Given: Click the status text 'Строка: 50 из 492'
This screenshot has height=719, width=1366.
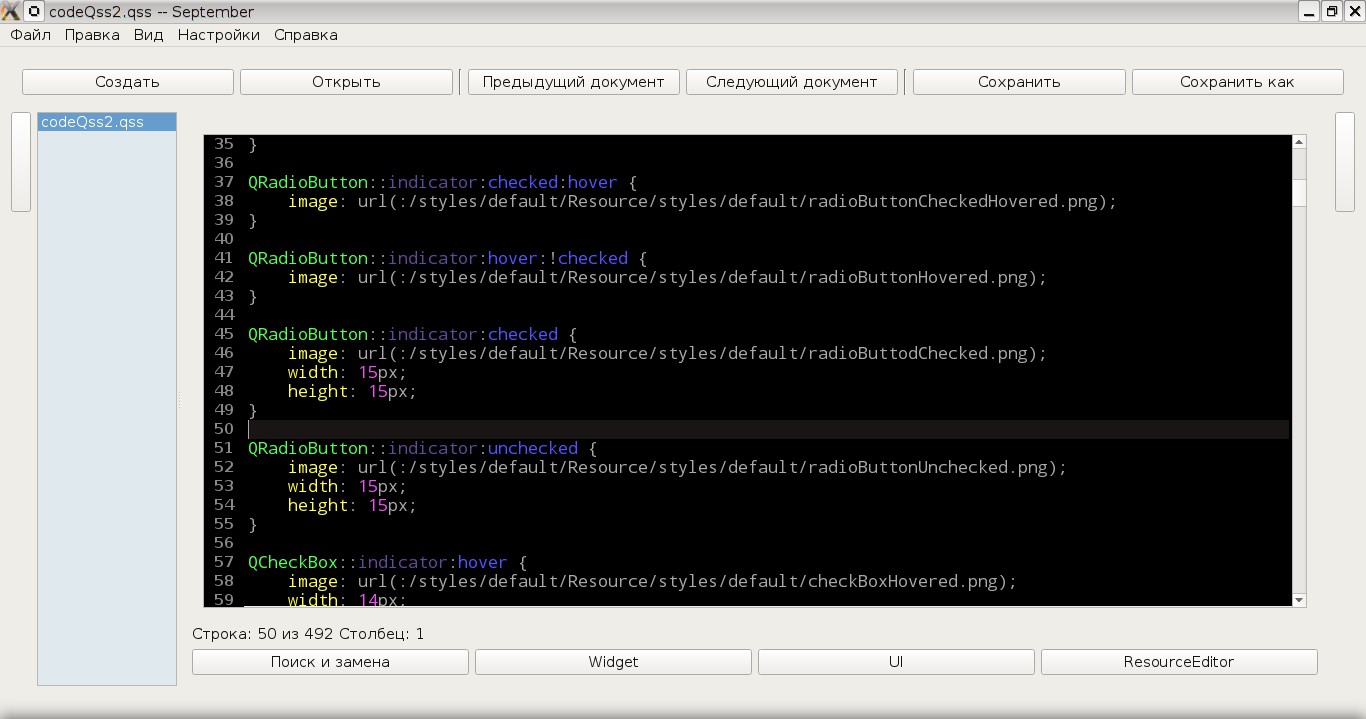Looking at the screenshot, I should coord(263,634).
